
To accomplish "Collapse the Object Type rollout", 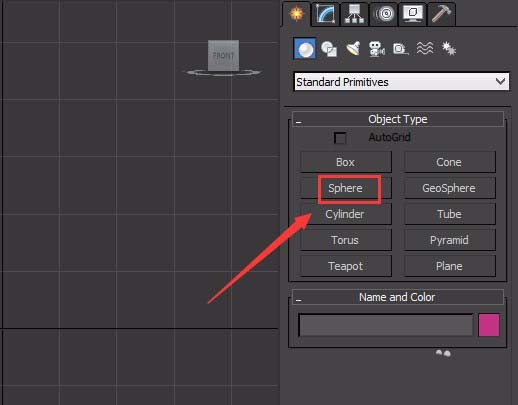I will 398,119.
